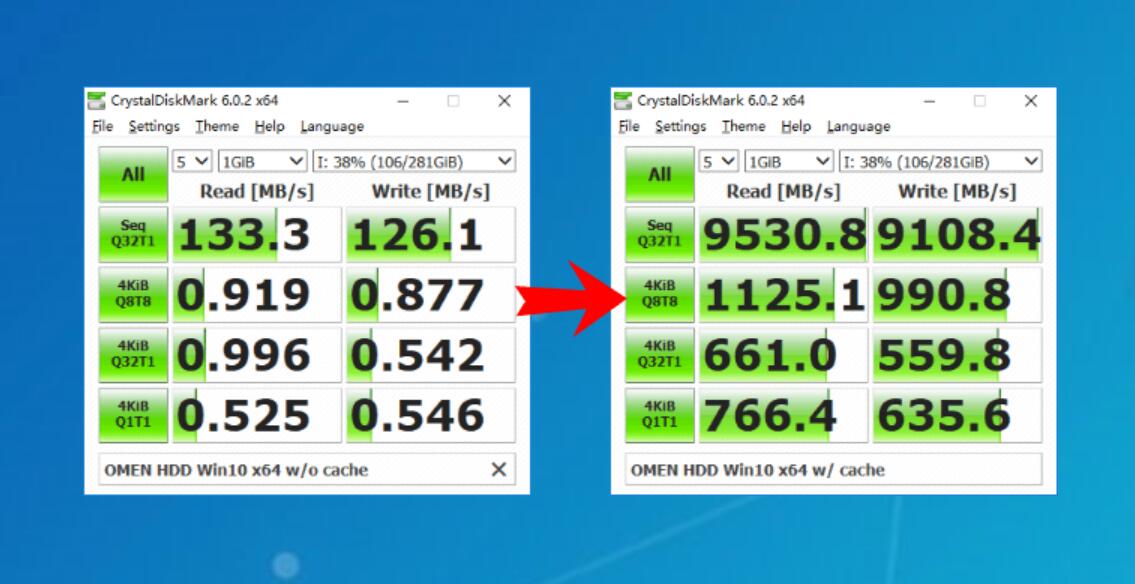Minimize the left CrystalDiskMark window
This screenshot has height=584, width=1135.
click(403, 101)
